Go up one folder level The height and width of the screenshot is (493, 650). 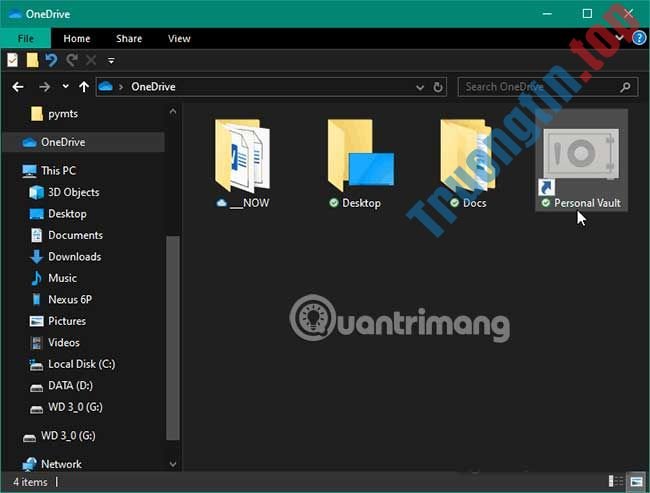coord(84,87)
